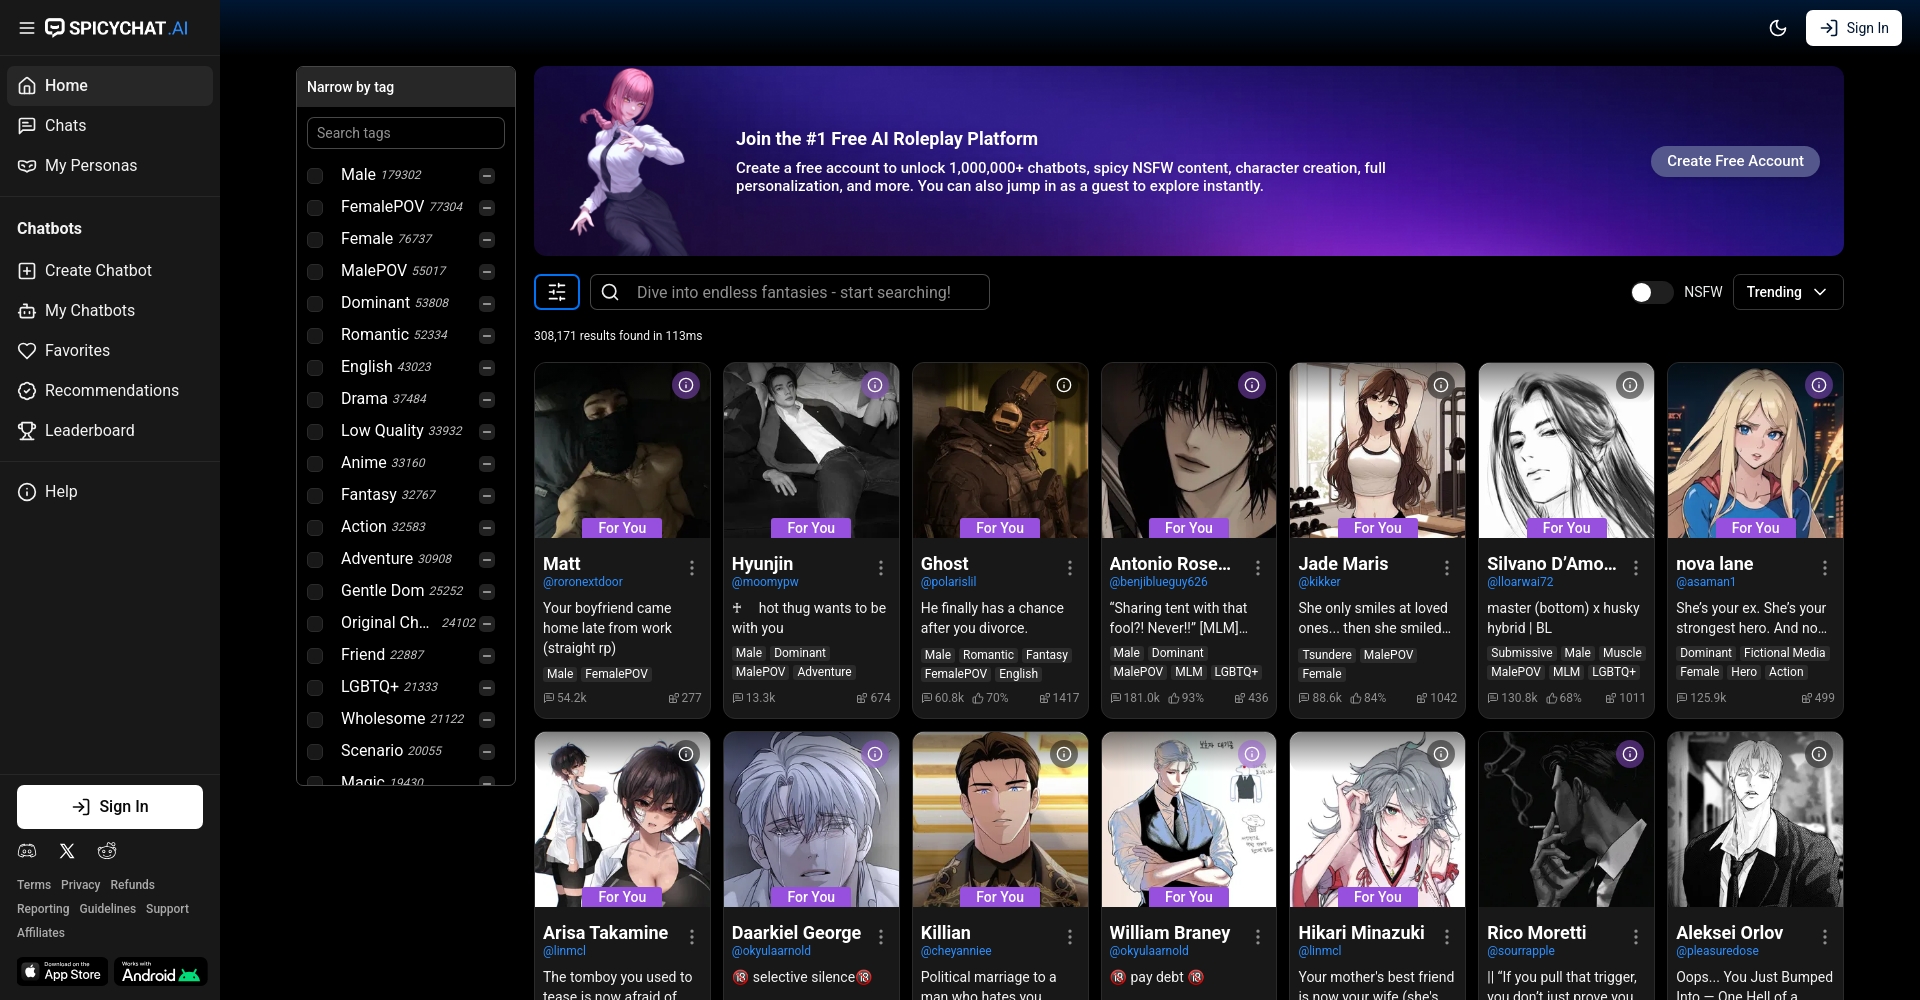
Task: Open Create Chatbot in sidebar
Action: [x=110, y=271]
